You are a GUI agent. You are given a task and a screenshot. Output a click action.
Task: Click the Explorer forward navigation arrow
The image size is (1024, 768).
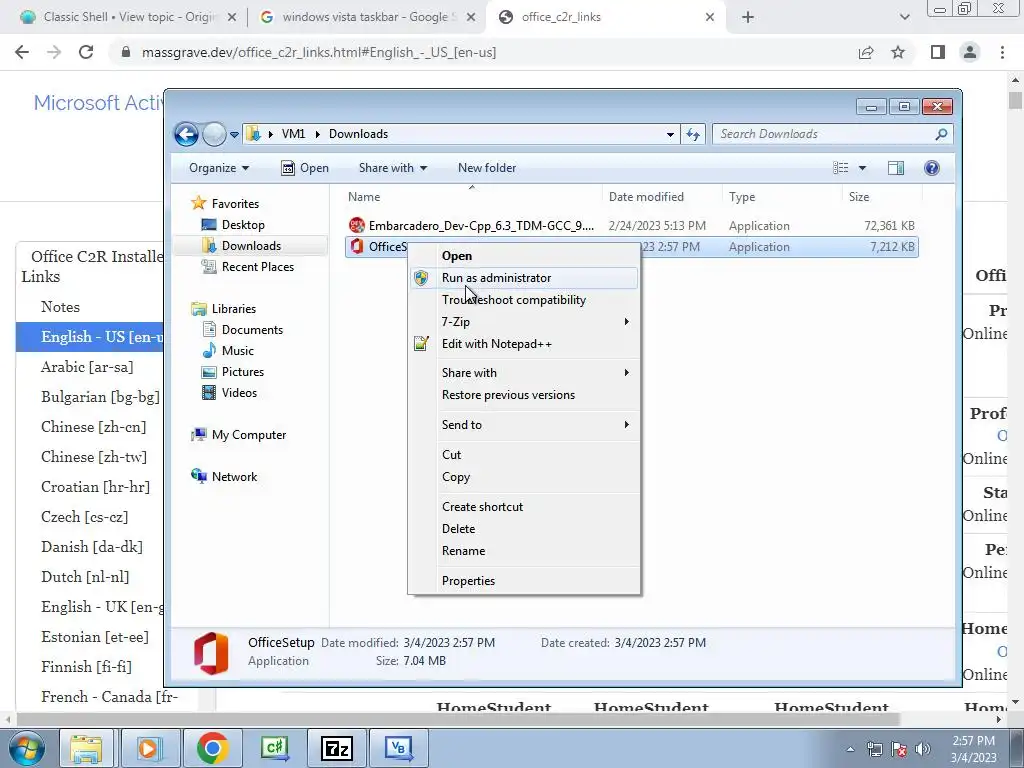pos(214,135)
